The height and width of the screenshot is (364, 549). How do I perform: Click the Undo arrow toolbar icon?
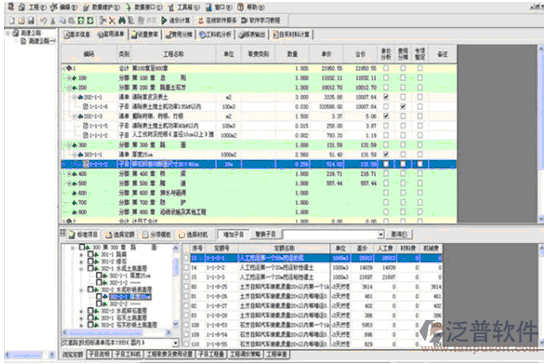point(43,21)
